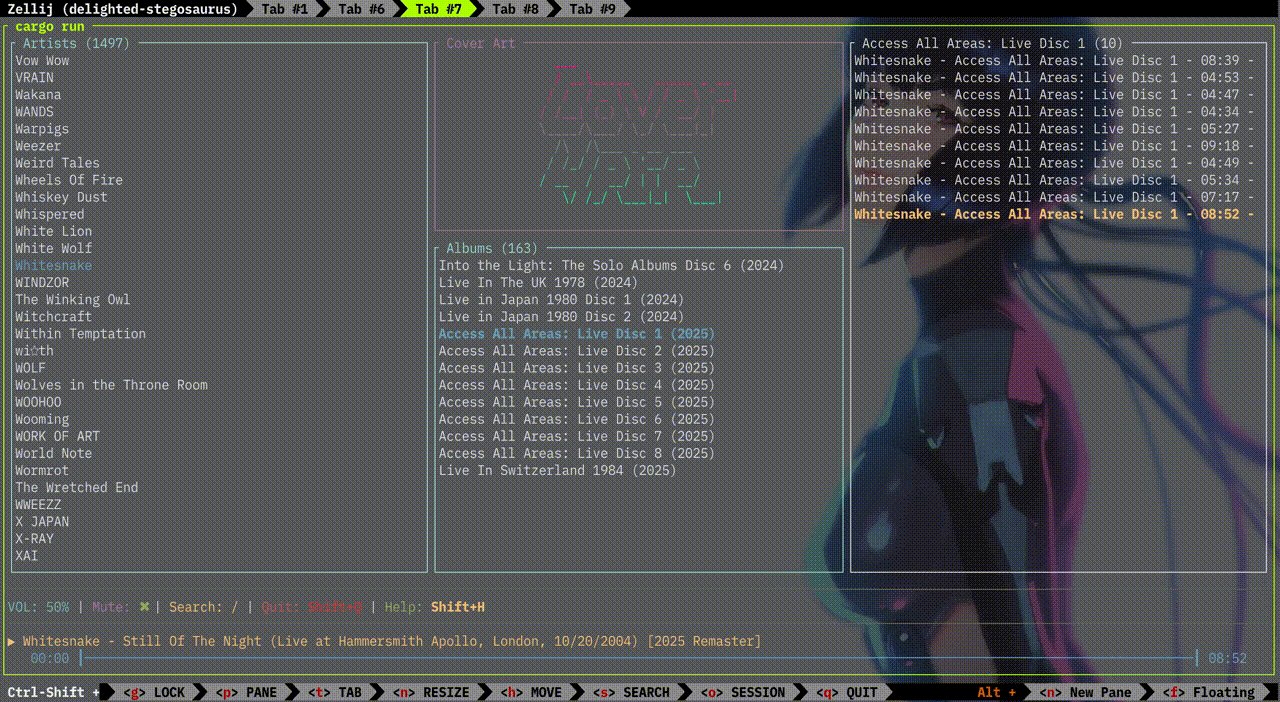Choose RESIZE mode from the status bar
Image resolution: width=1280 pixels, height=702 pixels.
coord(430,692)
